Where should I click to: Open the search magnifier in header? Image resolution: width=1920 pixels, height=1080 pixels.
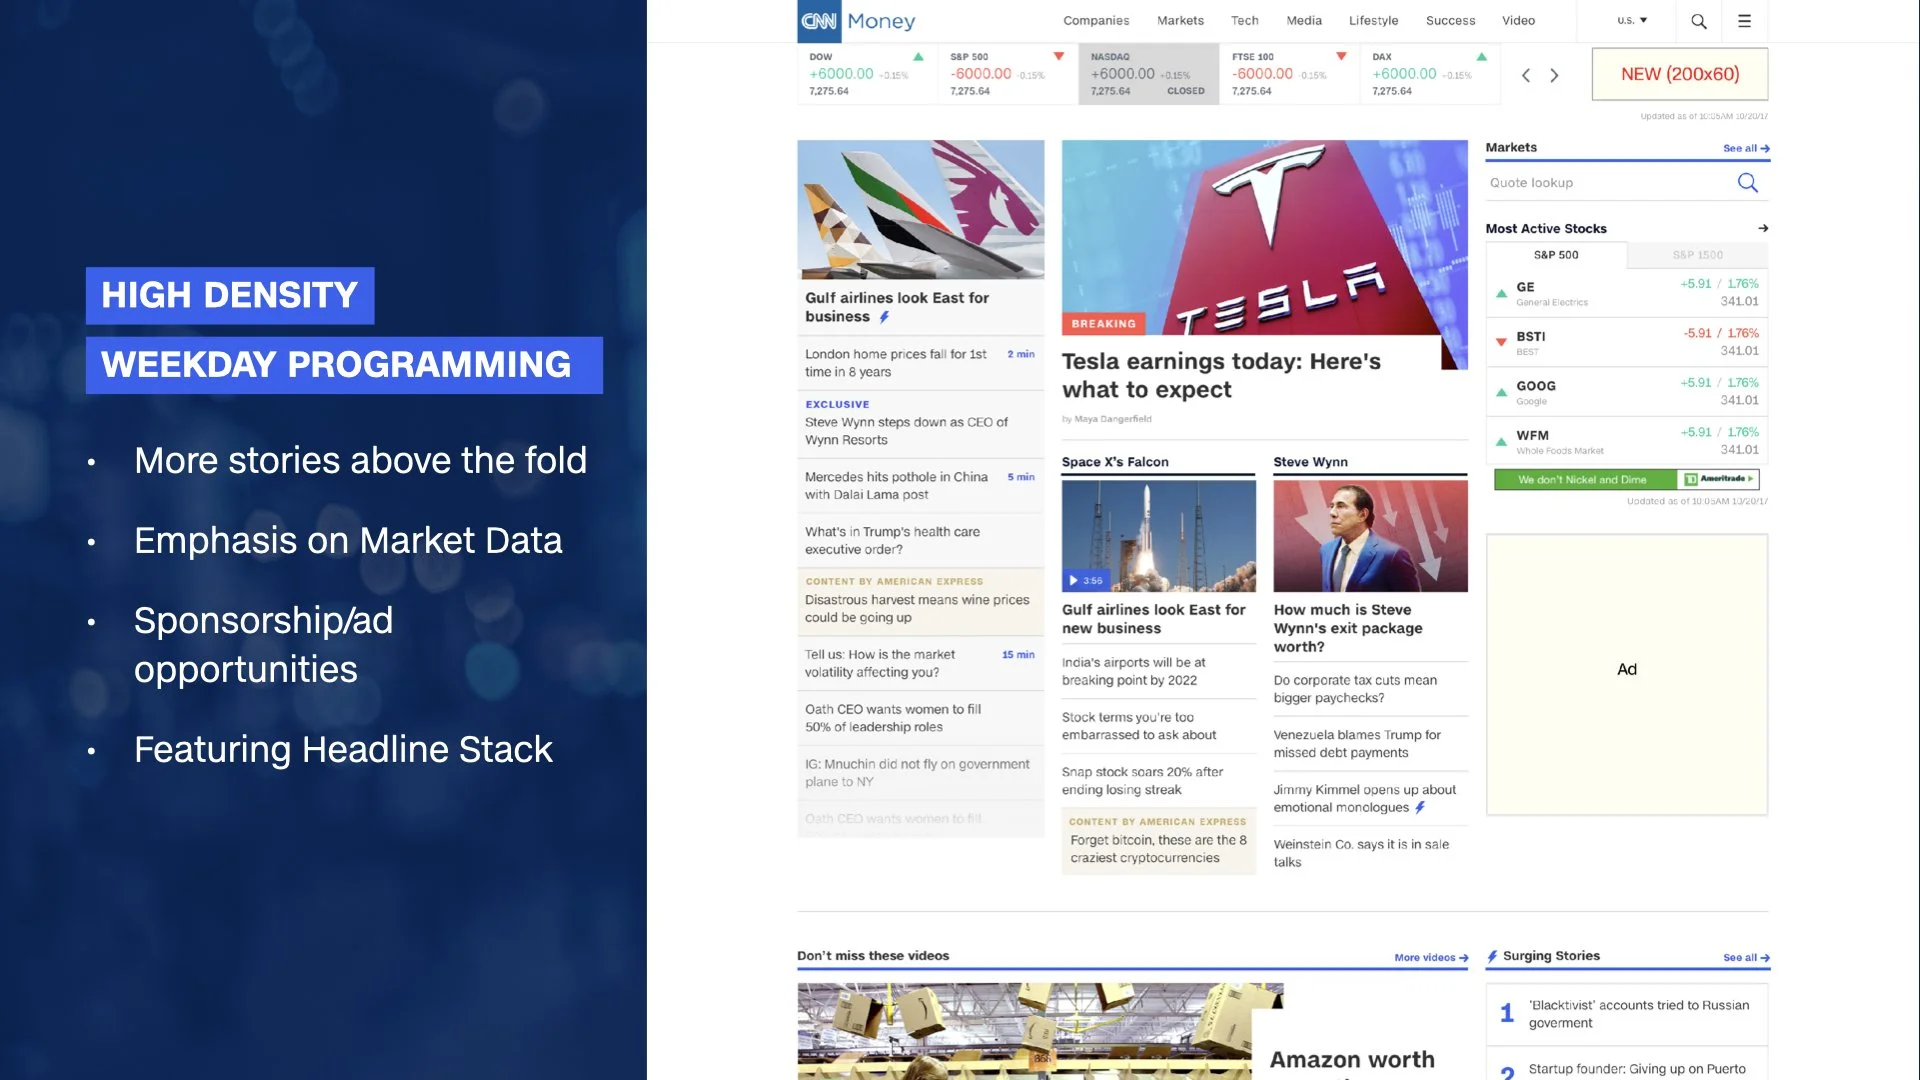pyautogui.click(x=1698, y=21)
